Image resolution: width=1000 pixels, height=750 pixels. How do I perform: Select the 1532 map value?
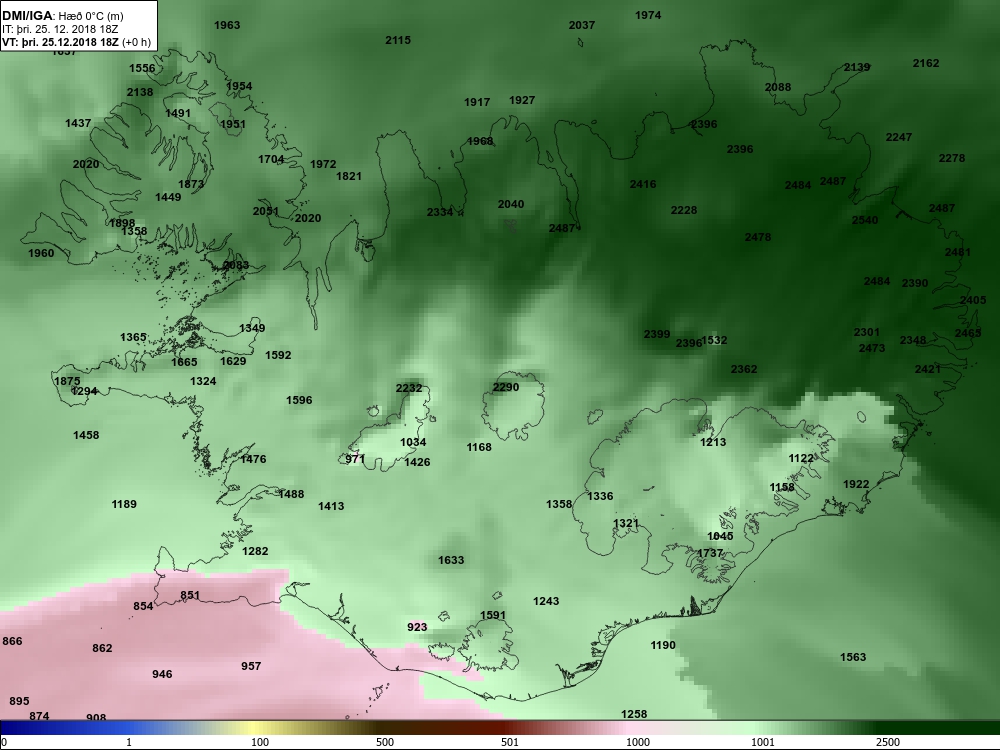(714, 341)
